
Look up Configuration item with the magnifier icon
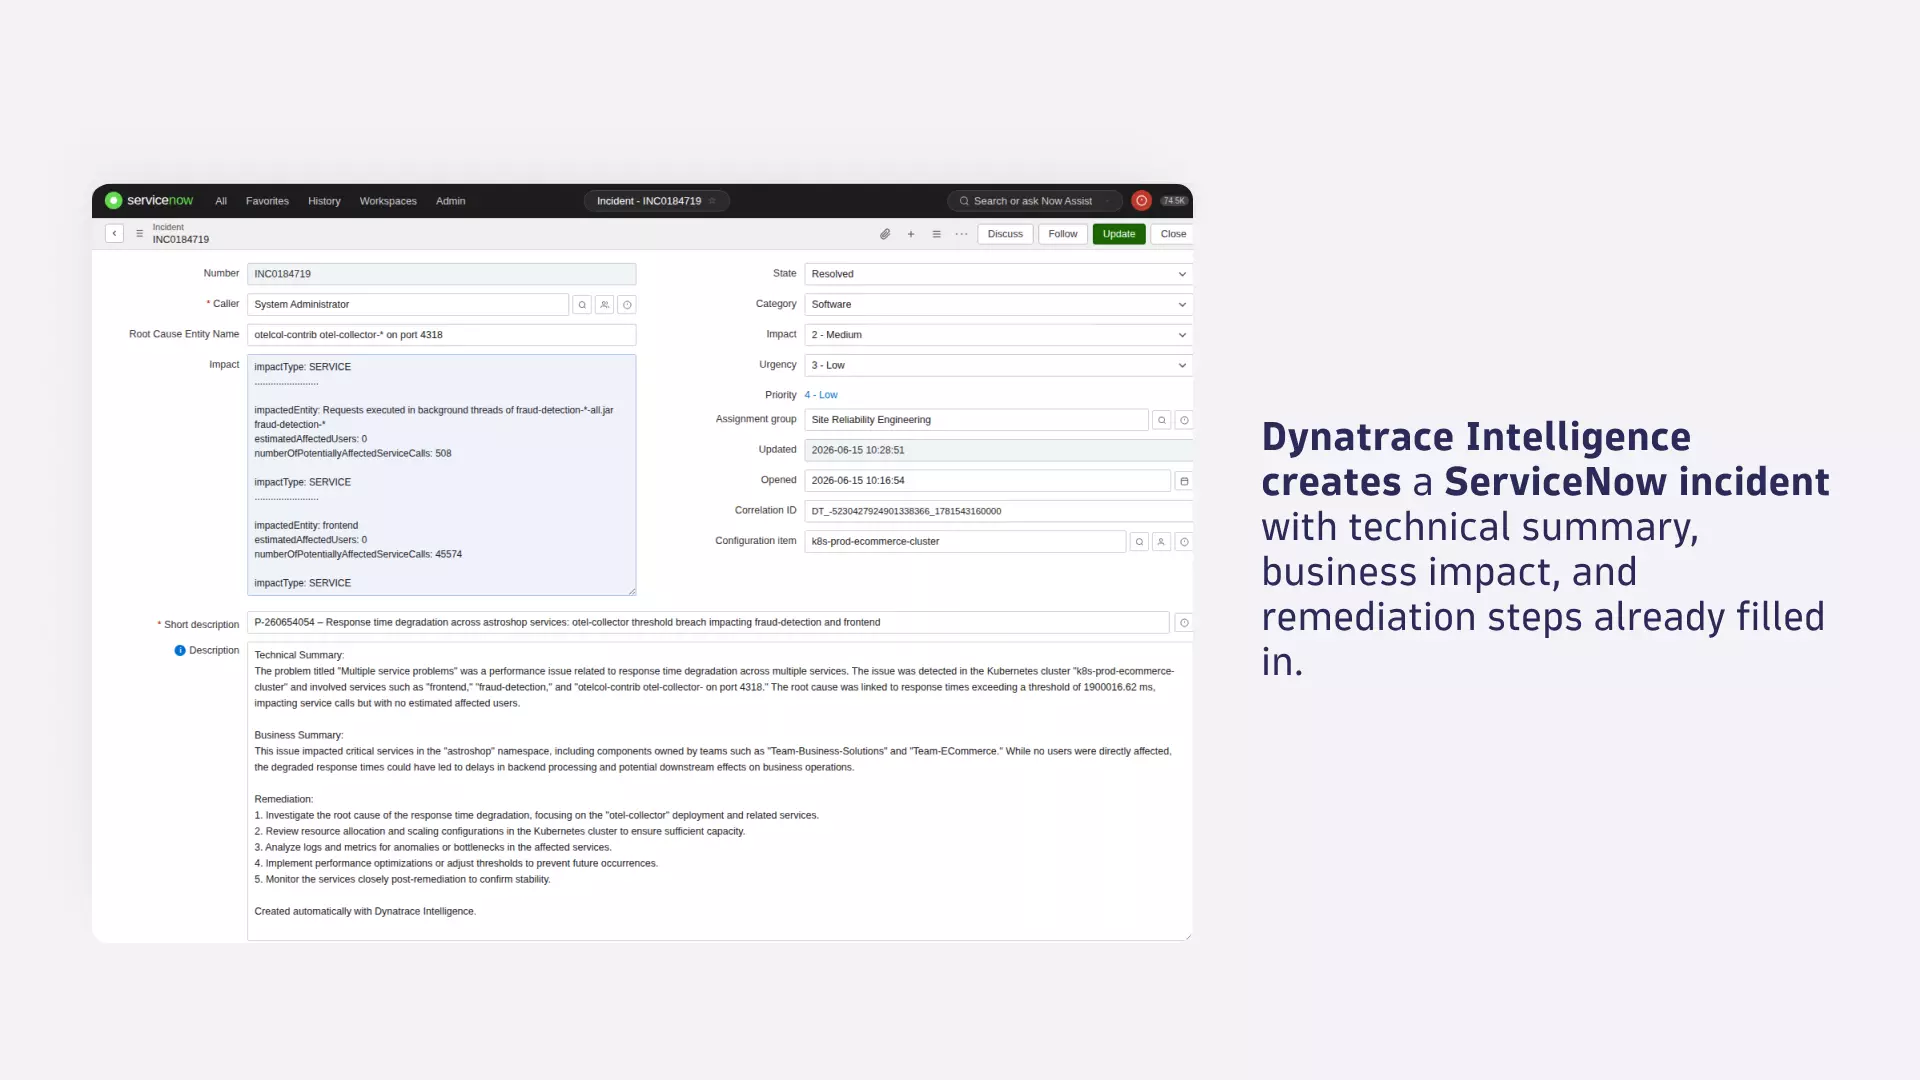1139,542
